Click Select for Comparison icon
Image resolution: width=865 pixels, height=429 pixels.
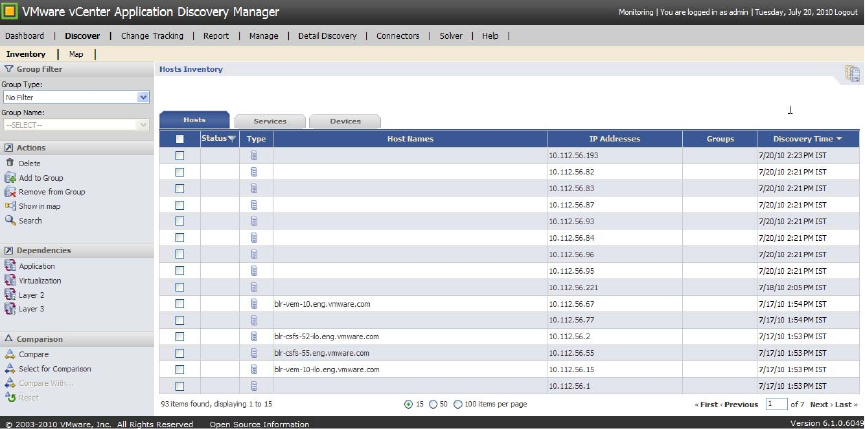[x=9, y=368]
